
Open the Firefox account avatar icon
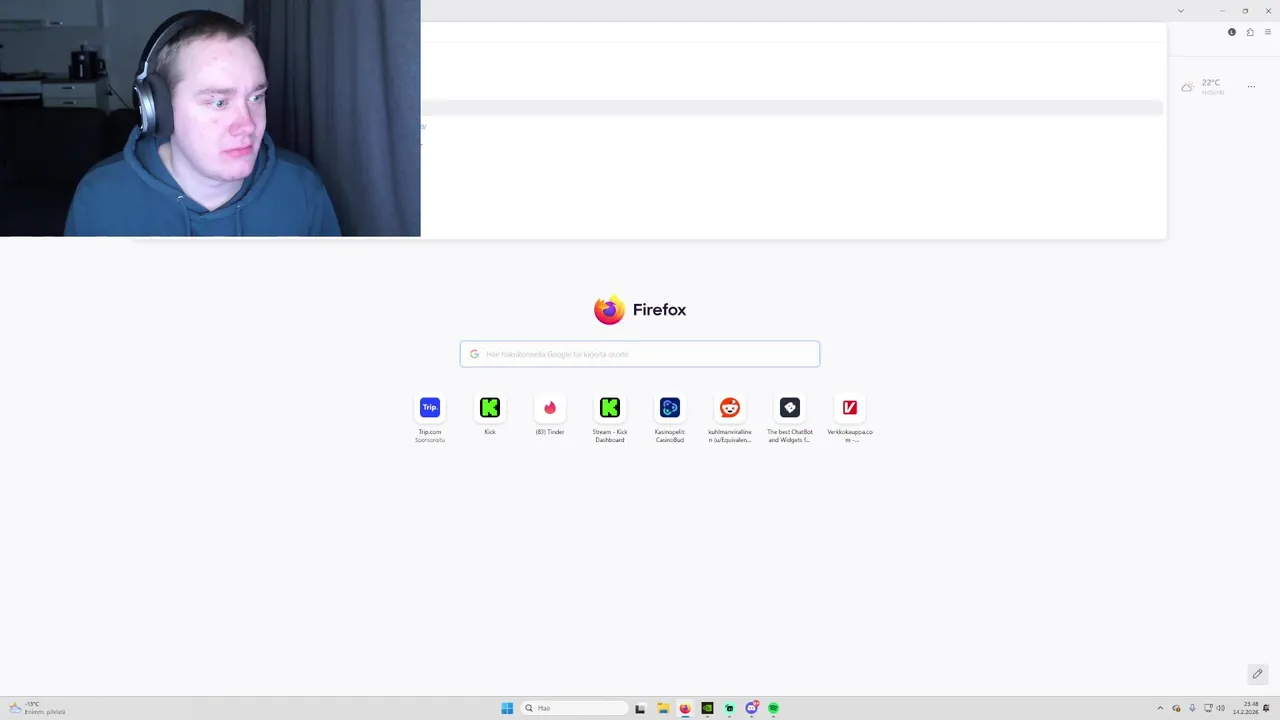coord(1232,32)
